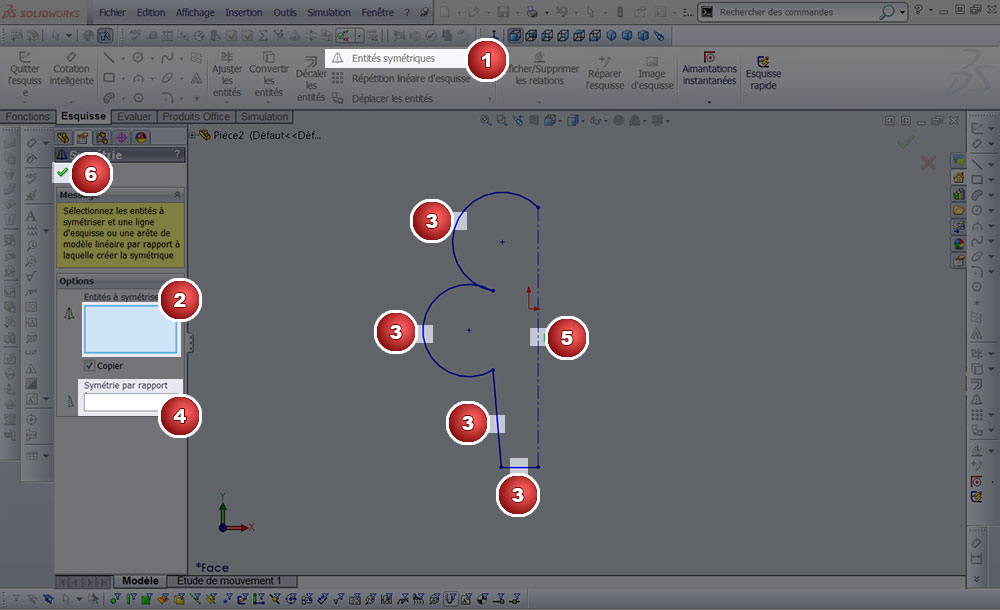
Task: Cancel sketch with red X corner icon
Action: pos(928,163)
